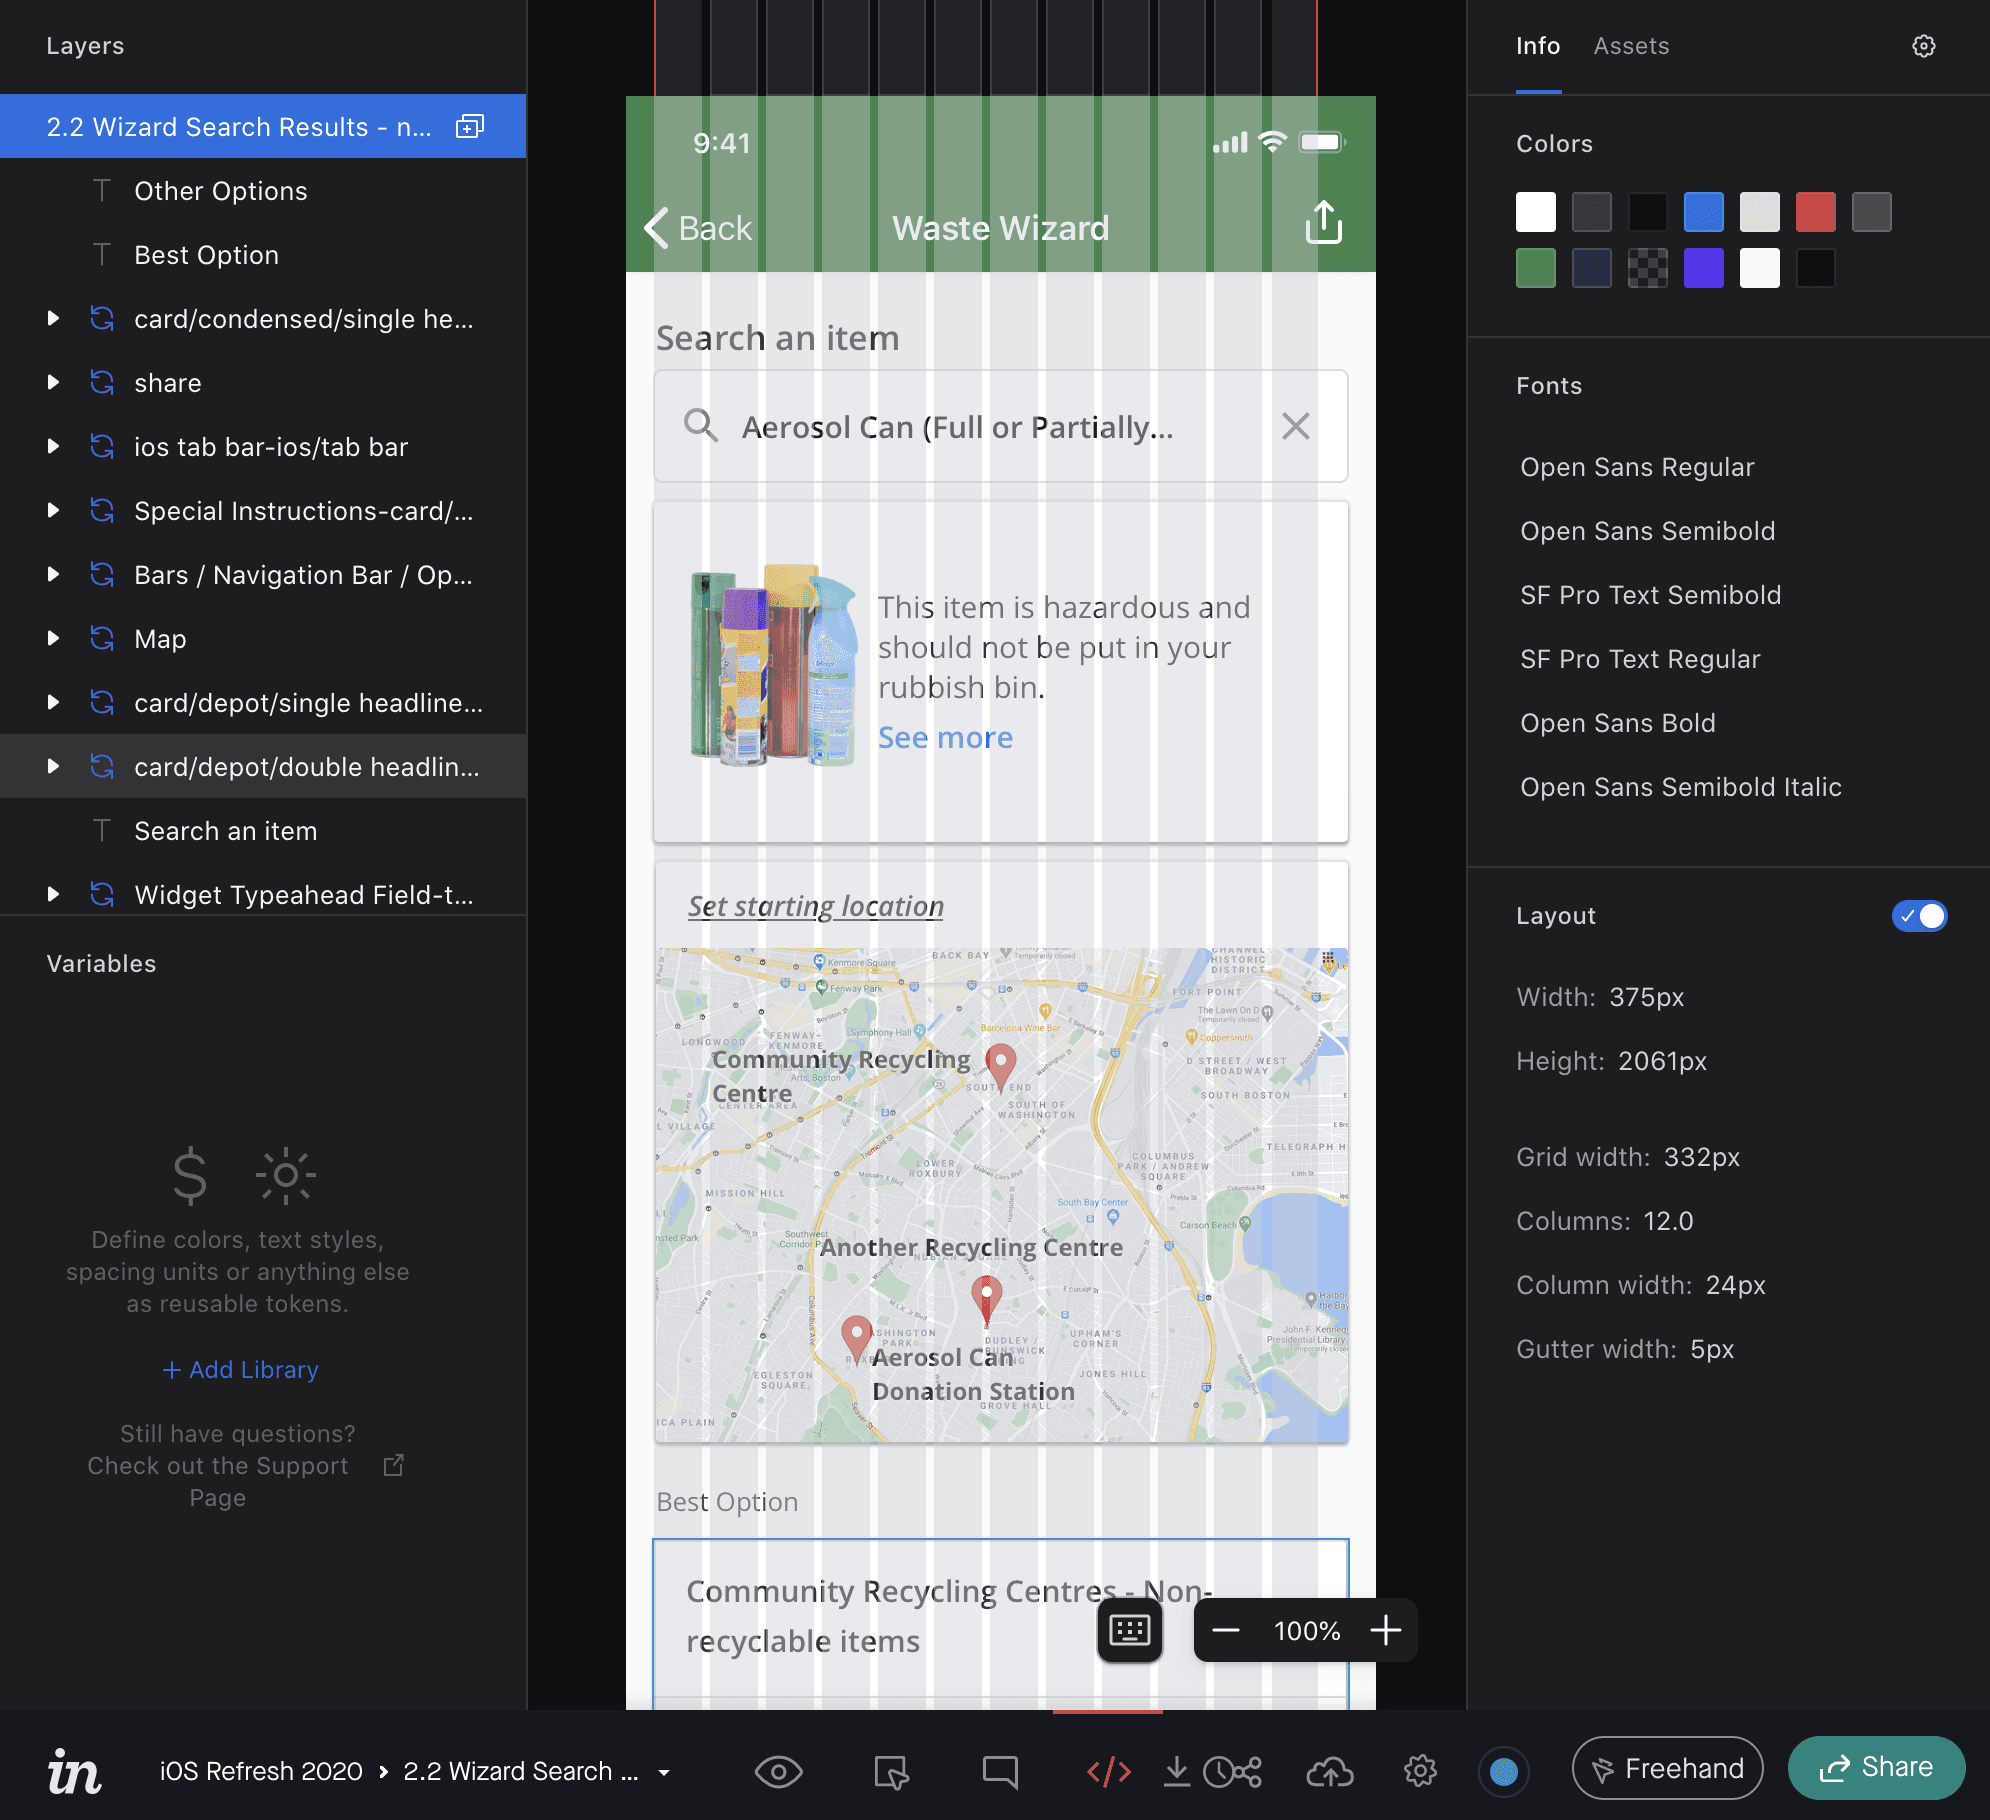Click the download assets icon

pyautogui.click(x=1177, y=1771)
